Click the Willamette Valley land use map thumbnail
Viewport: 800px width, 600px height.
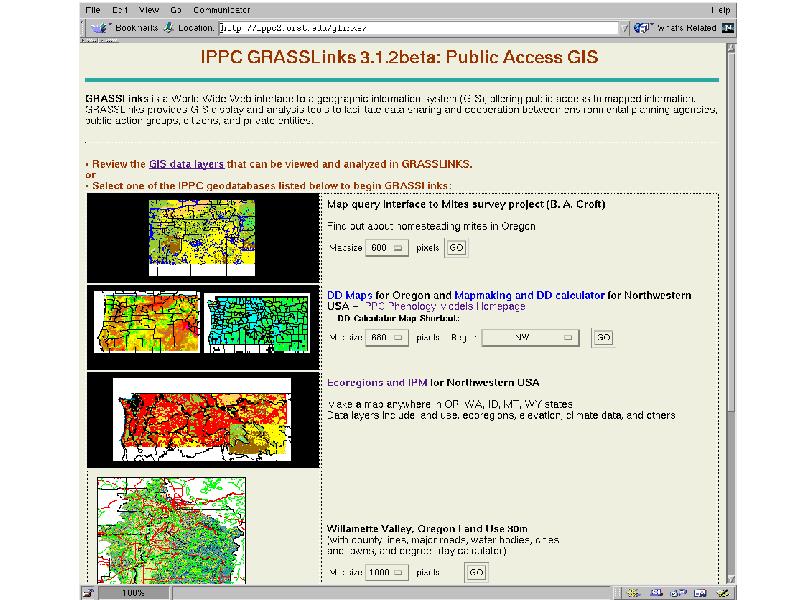click(171, 531)
